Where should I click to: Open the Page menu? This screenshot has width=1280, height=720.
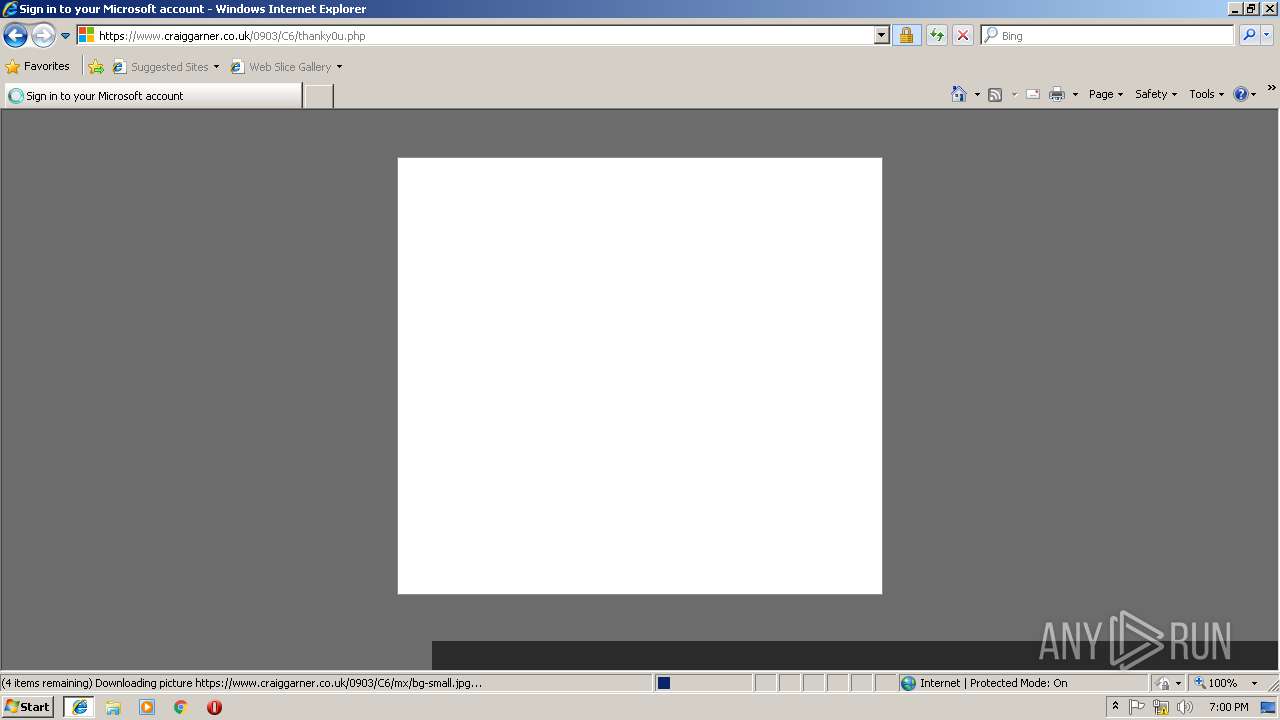(1106, 94)
